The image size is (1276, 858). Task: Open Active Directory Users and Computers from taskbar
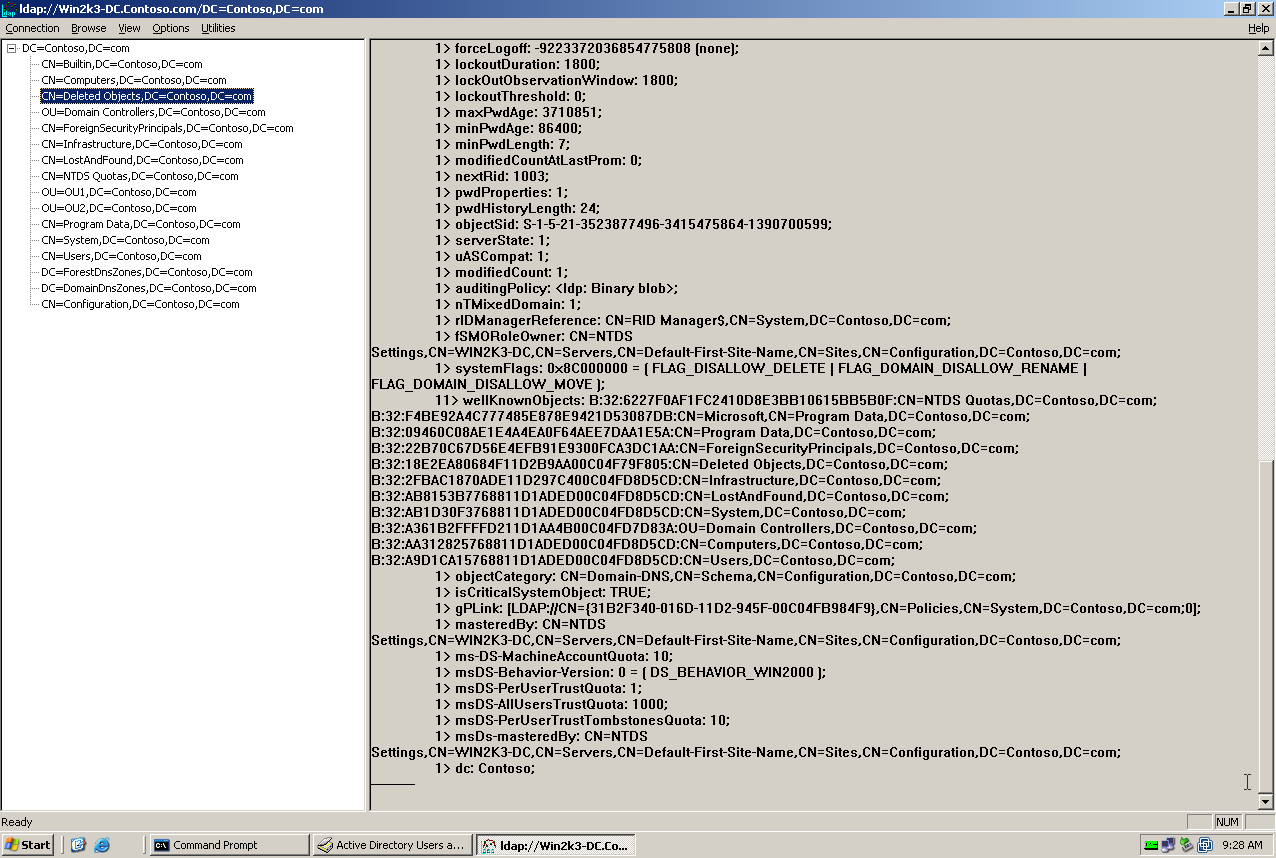(x=392, y=844)
